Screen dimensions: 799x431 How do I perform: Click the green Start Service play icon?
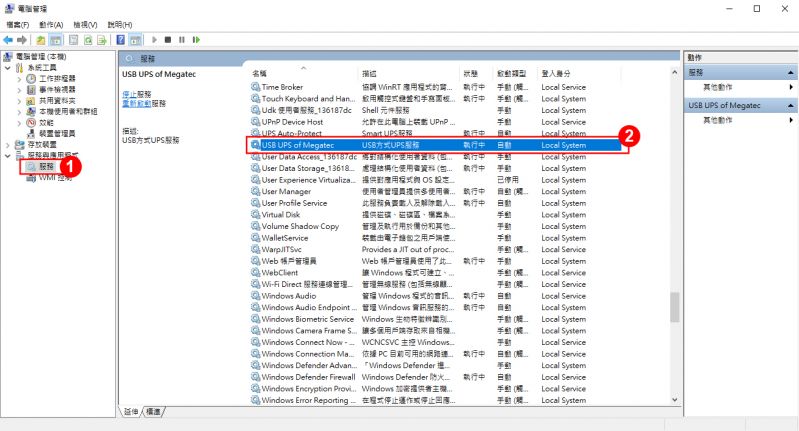(x=154, y=39)
